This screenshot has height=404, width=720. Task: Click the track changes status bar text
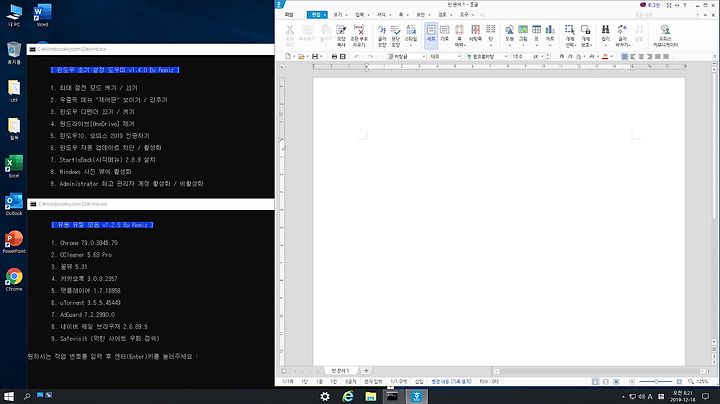point(451,382)
